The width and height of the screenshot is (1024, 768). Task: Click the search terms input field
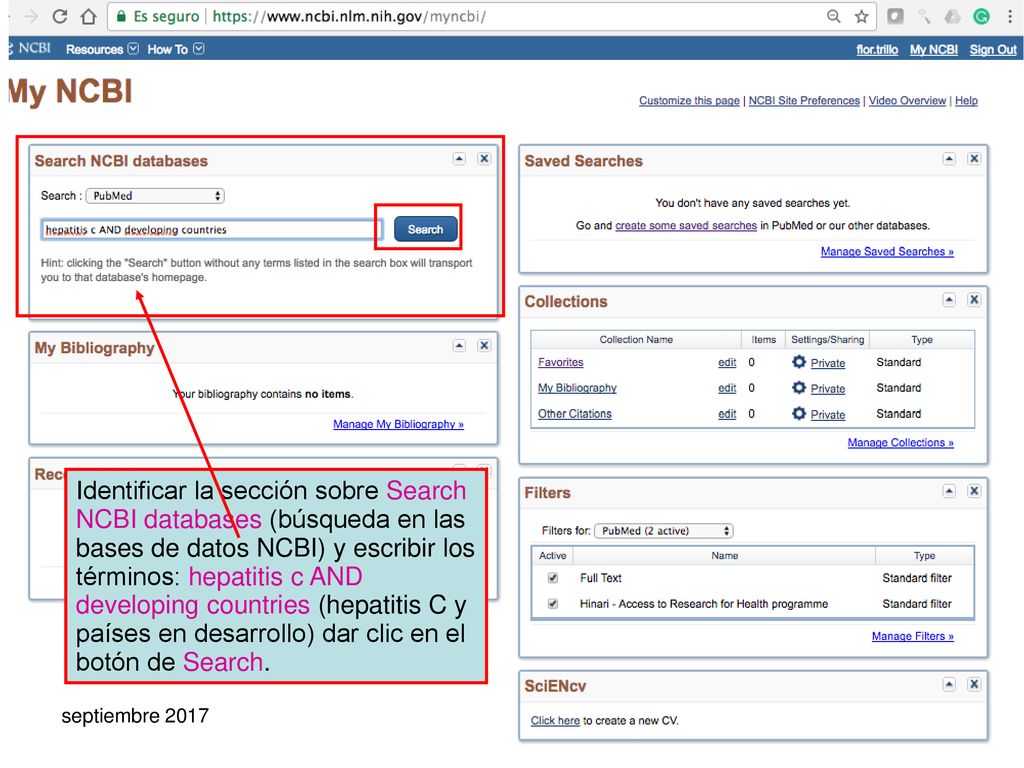[x=211, y=229]
